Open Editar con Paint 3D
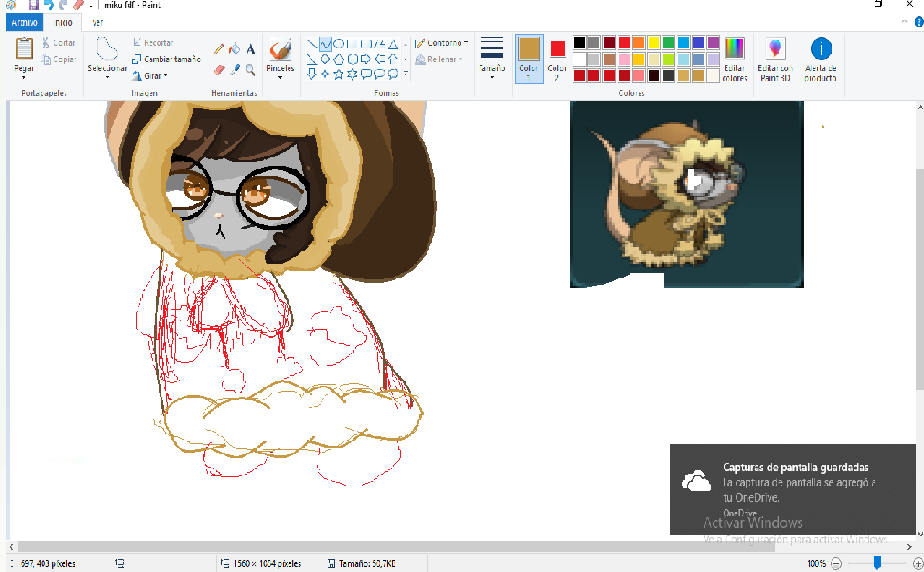The image size is (924, 572). (x=775, y=59)
